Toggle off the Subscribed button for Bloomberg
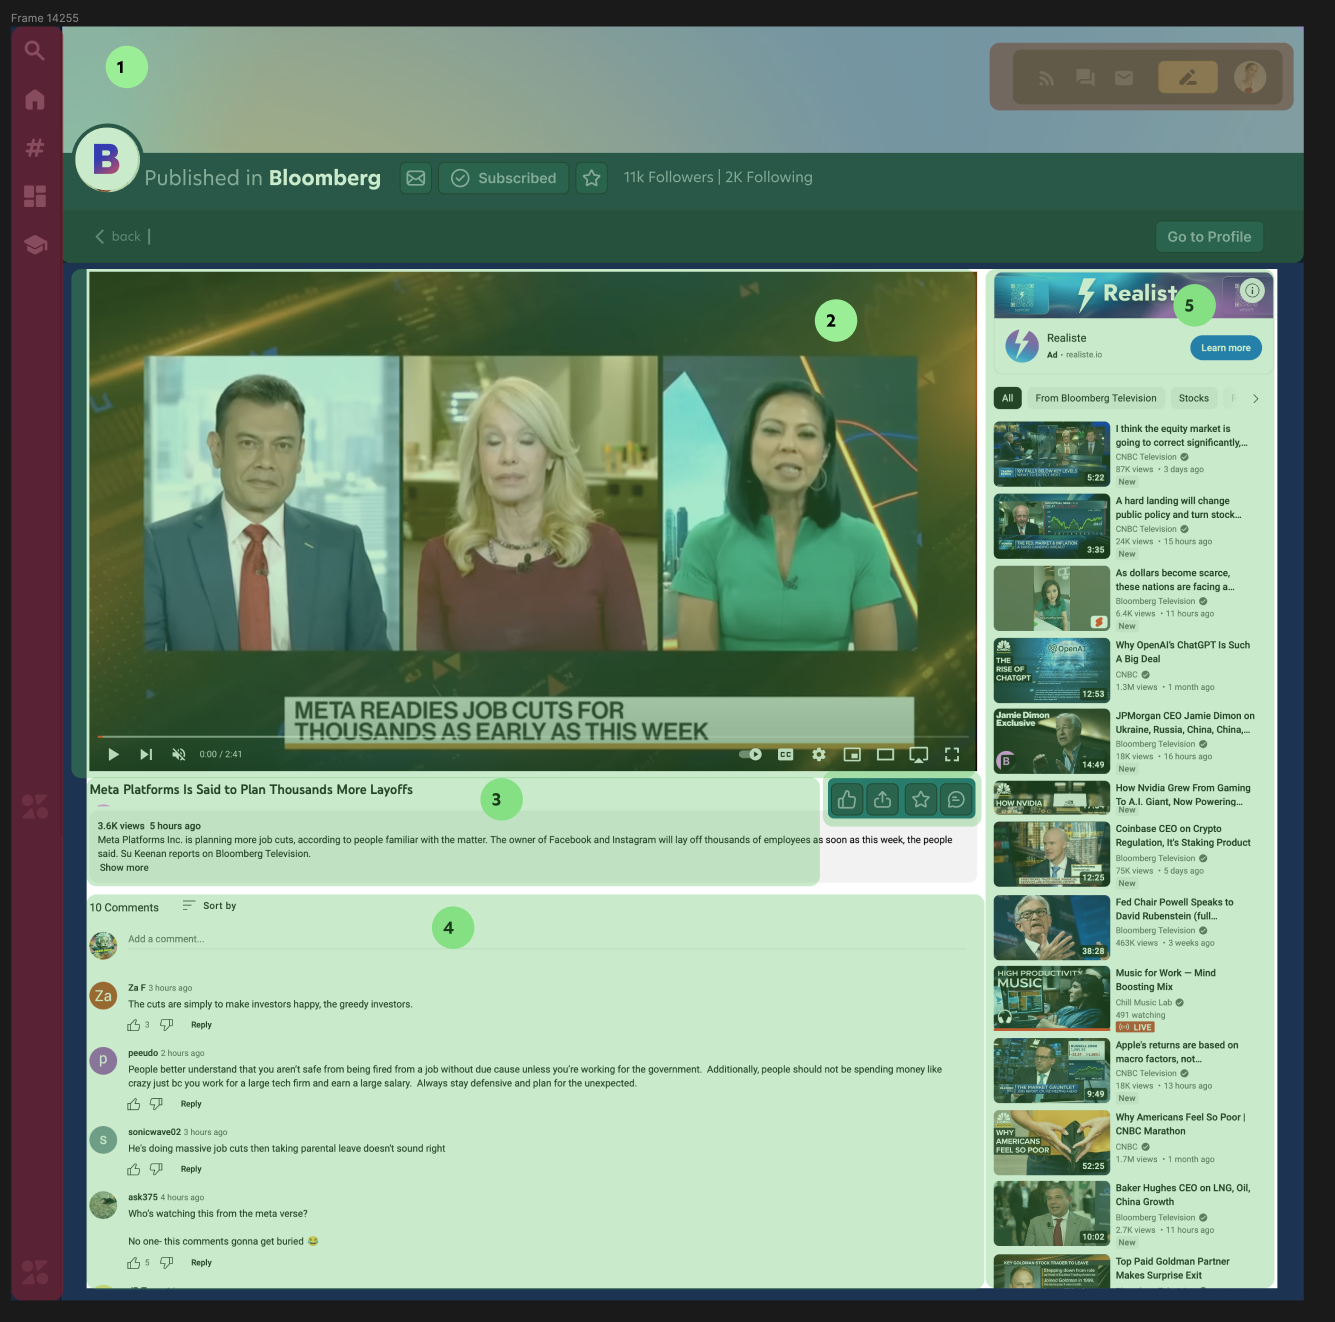 503,178
